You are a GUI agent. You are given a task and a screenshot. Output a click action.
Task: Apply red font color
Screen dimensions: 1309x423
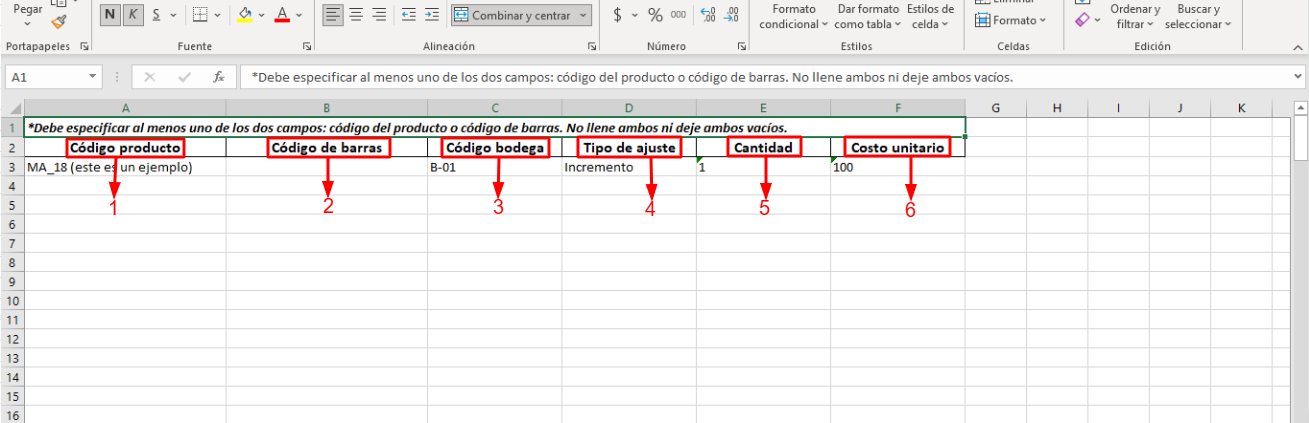tap(282, 15)
